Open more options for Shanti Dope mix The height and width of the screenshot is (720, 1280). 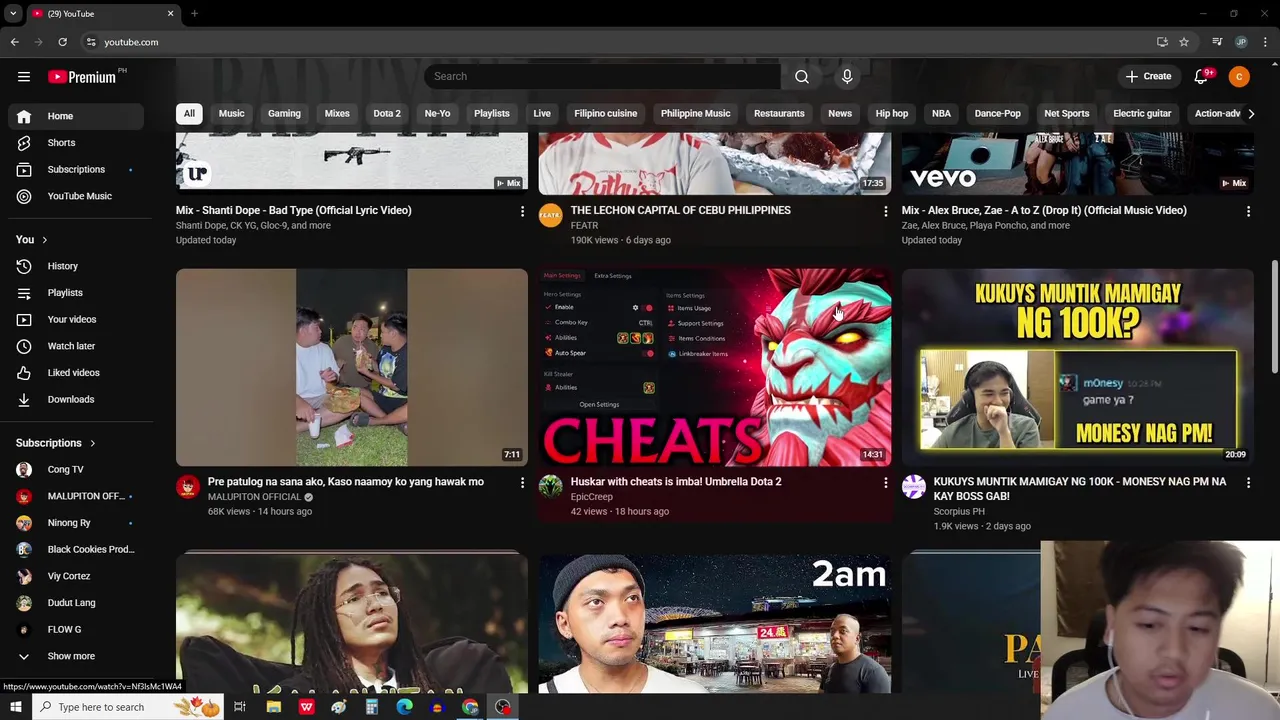tap(522, 211)
